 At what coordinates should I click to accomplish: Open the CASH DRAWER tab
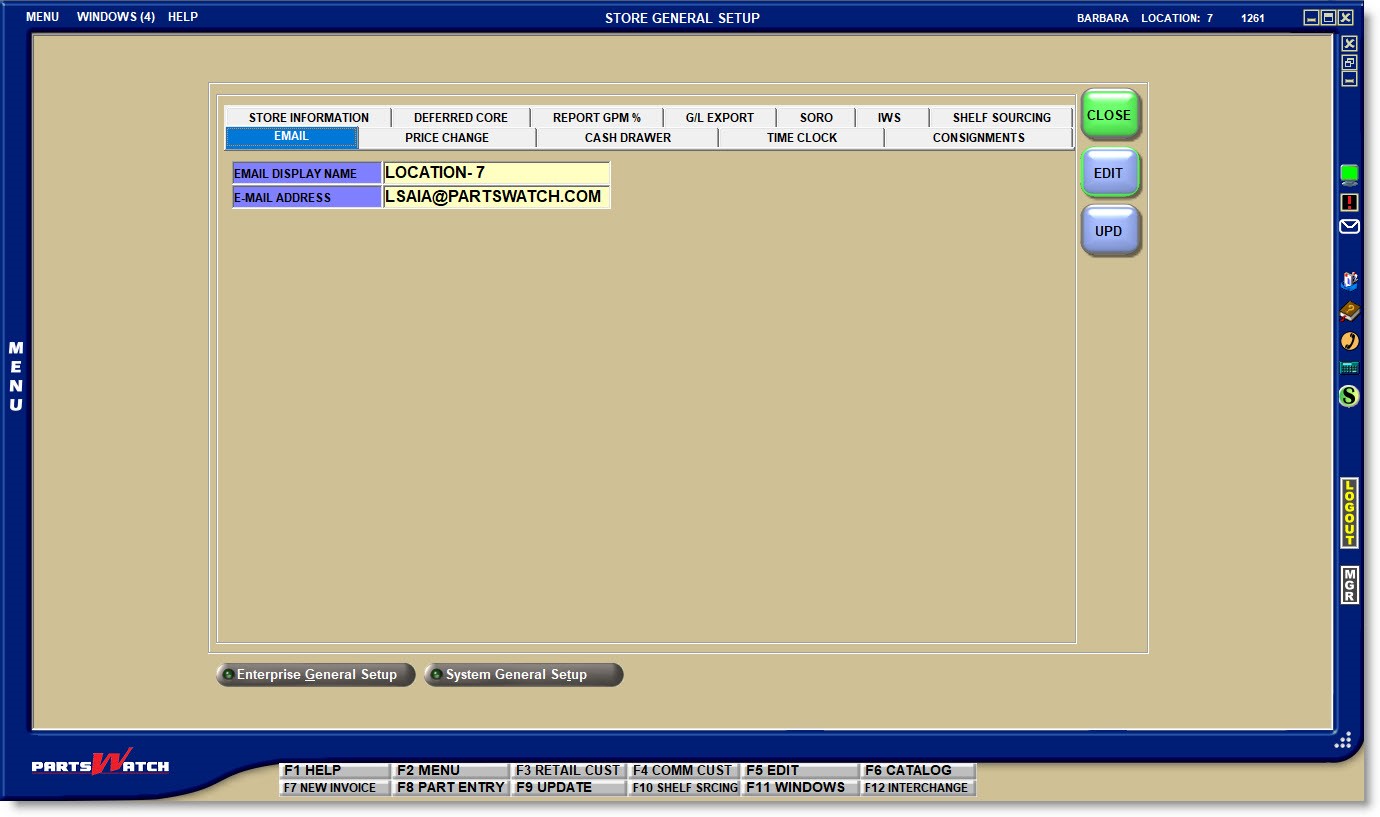click(x=627, y=138)
